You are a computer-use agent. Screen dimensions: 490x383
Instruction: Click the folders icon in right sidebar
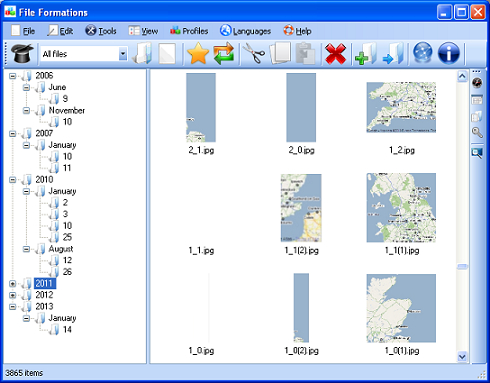pos(477,116)
